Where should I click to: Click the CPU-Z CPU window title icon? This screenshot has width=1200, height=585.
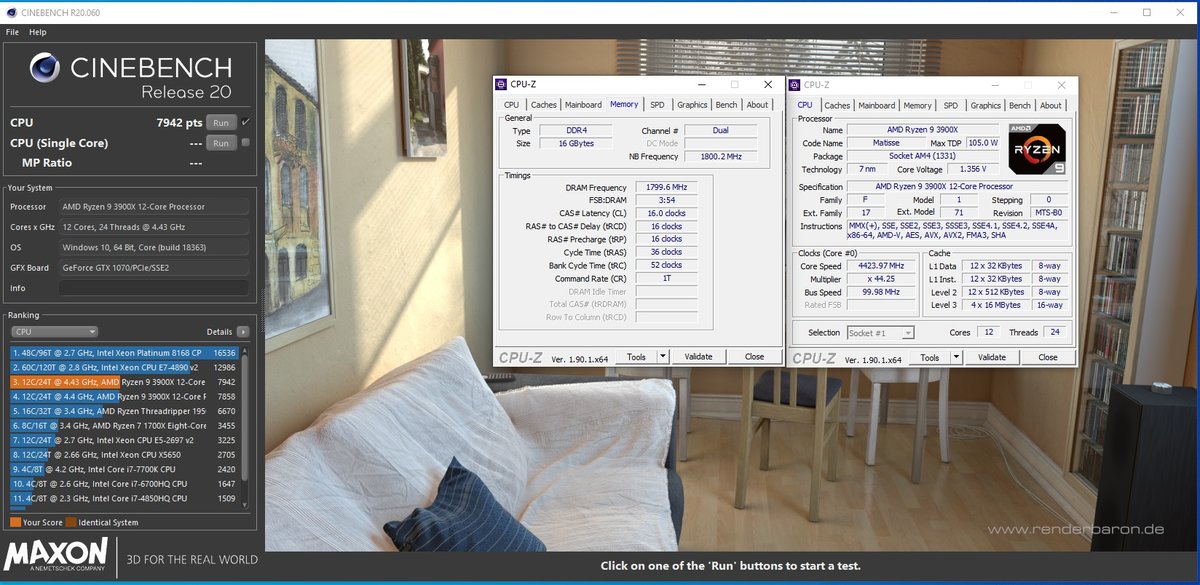coord(795,85)
